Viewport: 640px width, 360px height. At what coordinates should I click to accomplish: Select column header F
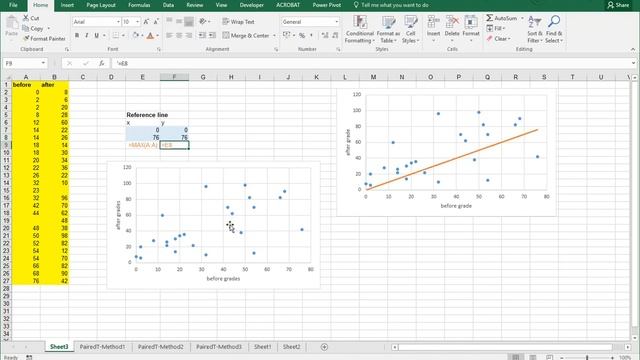point(174,77)
